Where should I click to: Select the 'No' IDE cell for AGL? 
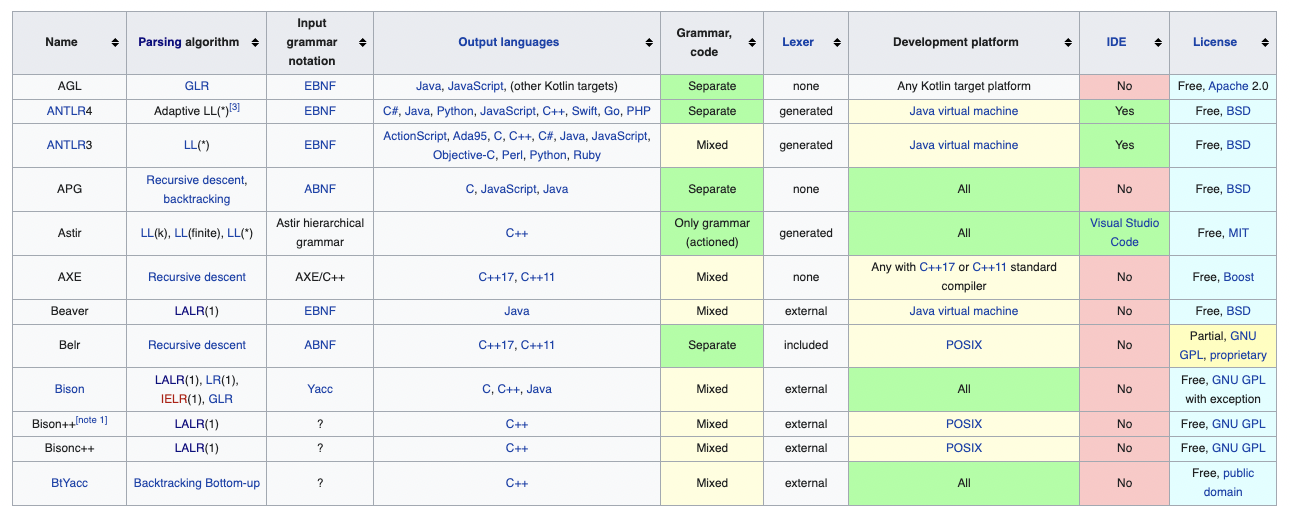(x=1124, y=86)
